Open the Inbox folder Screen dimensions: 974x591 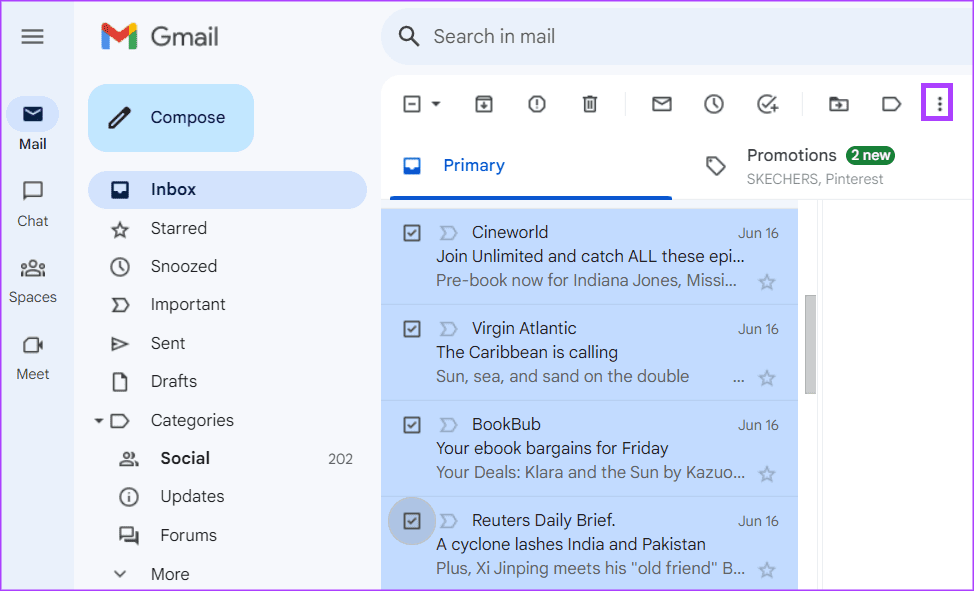tap(227, 190)
